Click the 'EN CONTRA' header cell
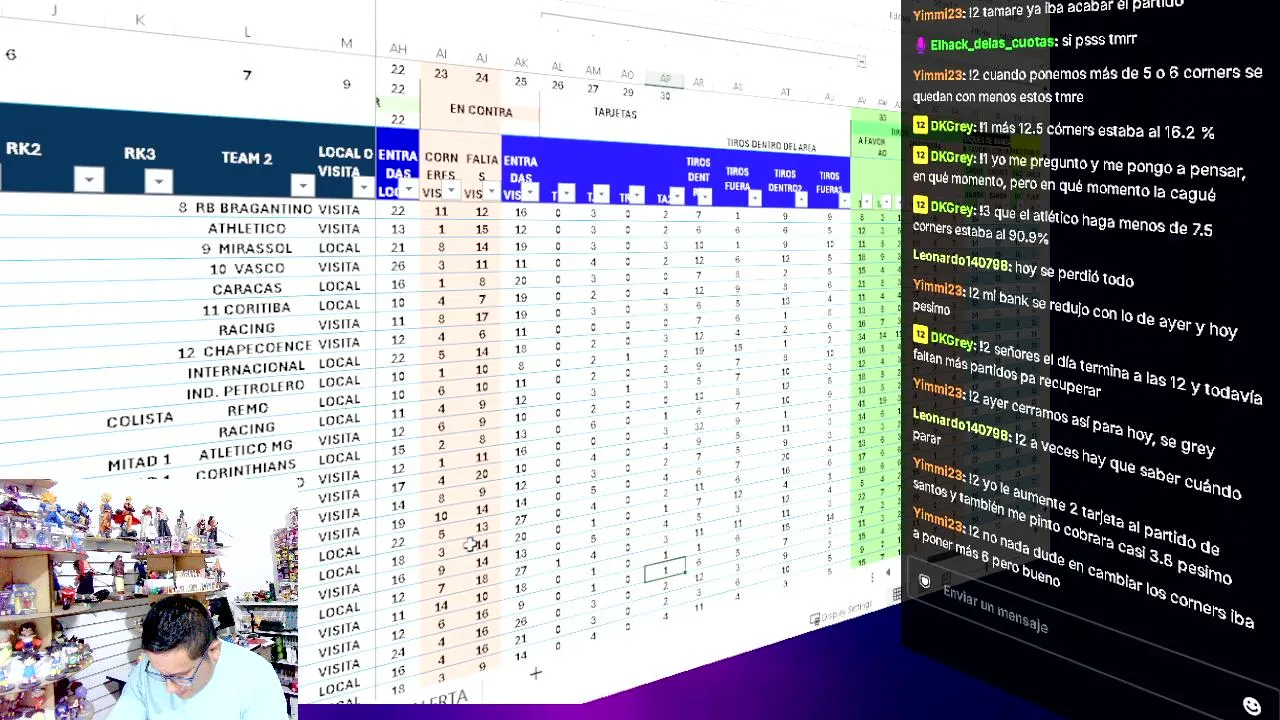Viewport: 1280px width, 720px height. pyautogui.click(x=481, y=111)
